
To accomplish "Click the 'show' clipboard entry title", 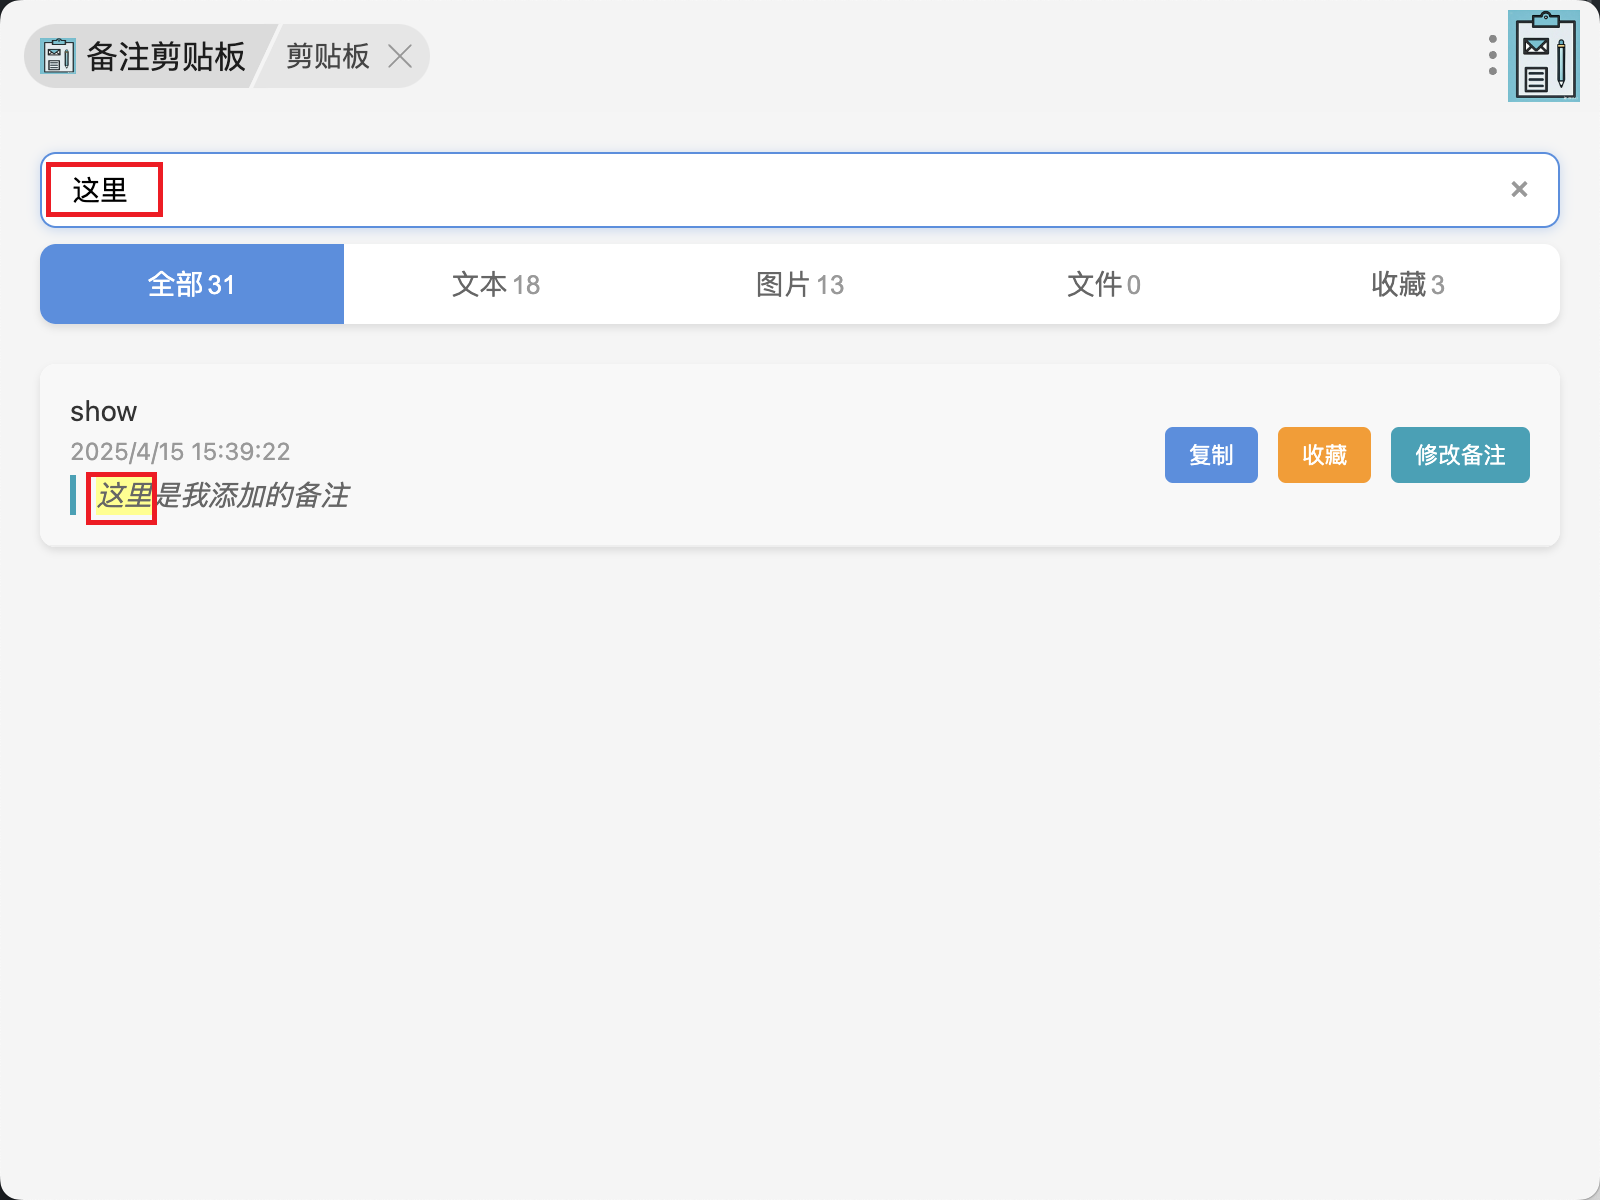I will pos(103,411).
